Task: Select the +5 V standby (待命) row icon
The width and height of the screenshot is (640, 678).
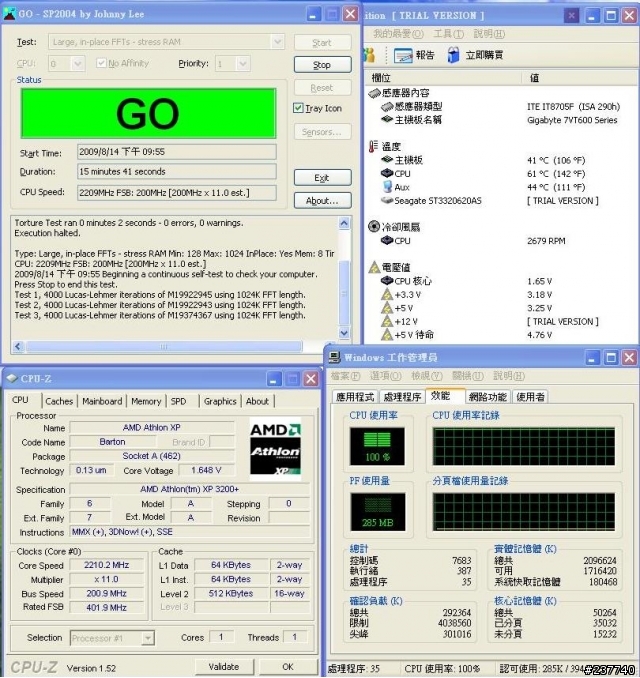Action: [387, 335]
